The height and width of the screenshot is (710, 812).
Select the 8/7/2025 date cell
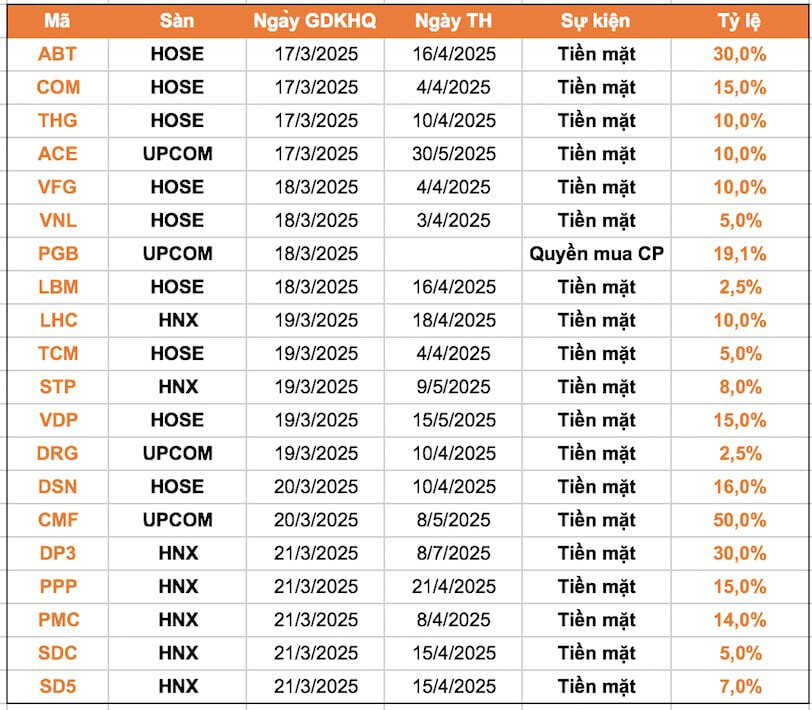coord(453,553)
